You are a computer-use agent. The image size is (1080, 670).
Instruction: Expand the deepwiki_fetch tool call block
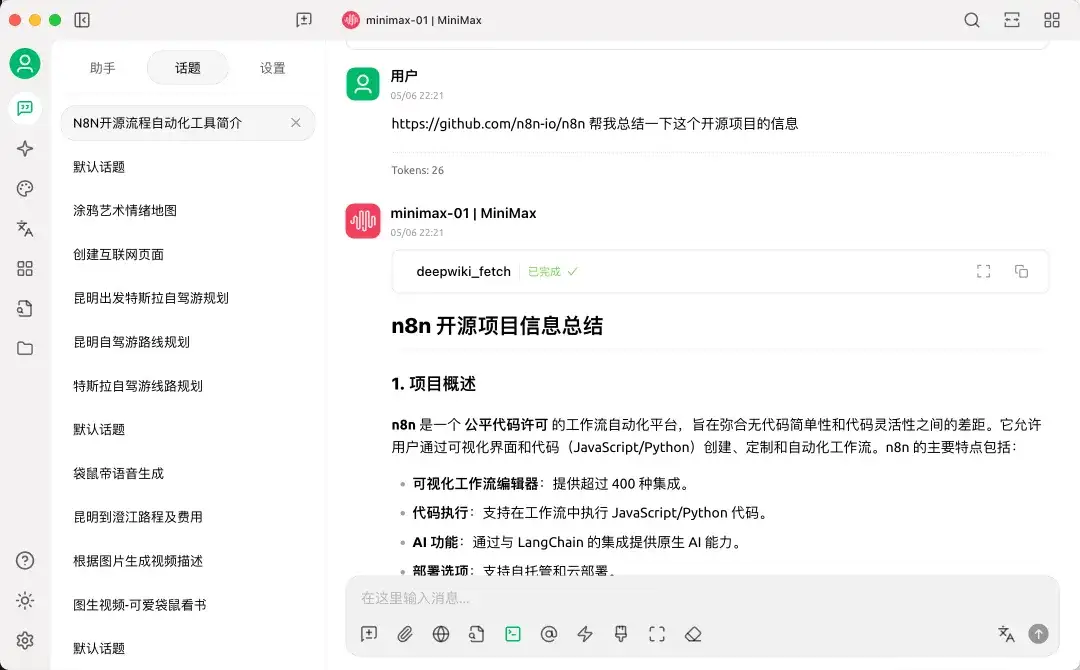pyautogui.click(x=719, y=271)
